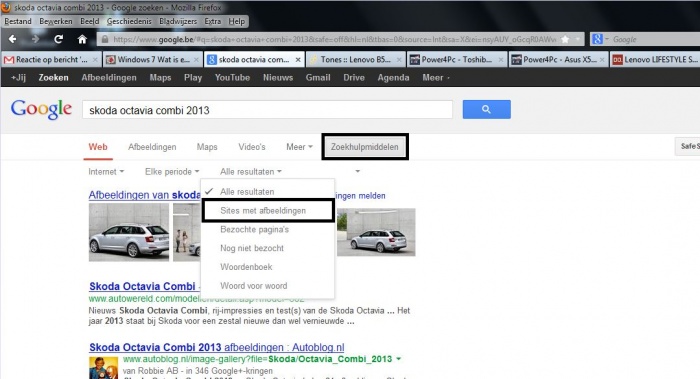Open Agenda from the Google bar
The width and height of the screenshot is (700, 379).
pyautogui.click(x=393, y=78)
